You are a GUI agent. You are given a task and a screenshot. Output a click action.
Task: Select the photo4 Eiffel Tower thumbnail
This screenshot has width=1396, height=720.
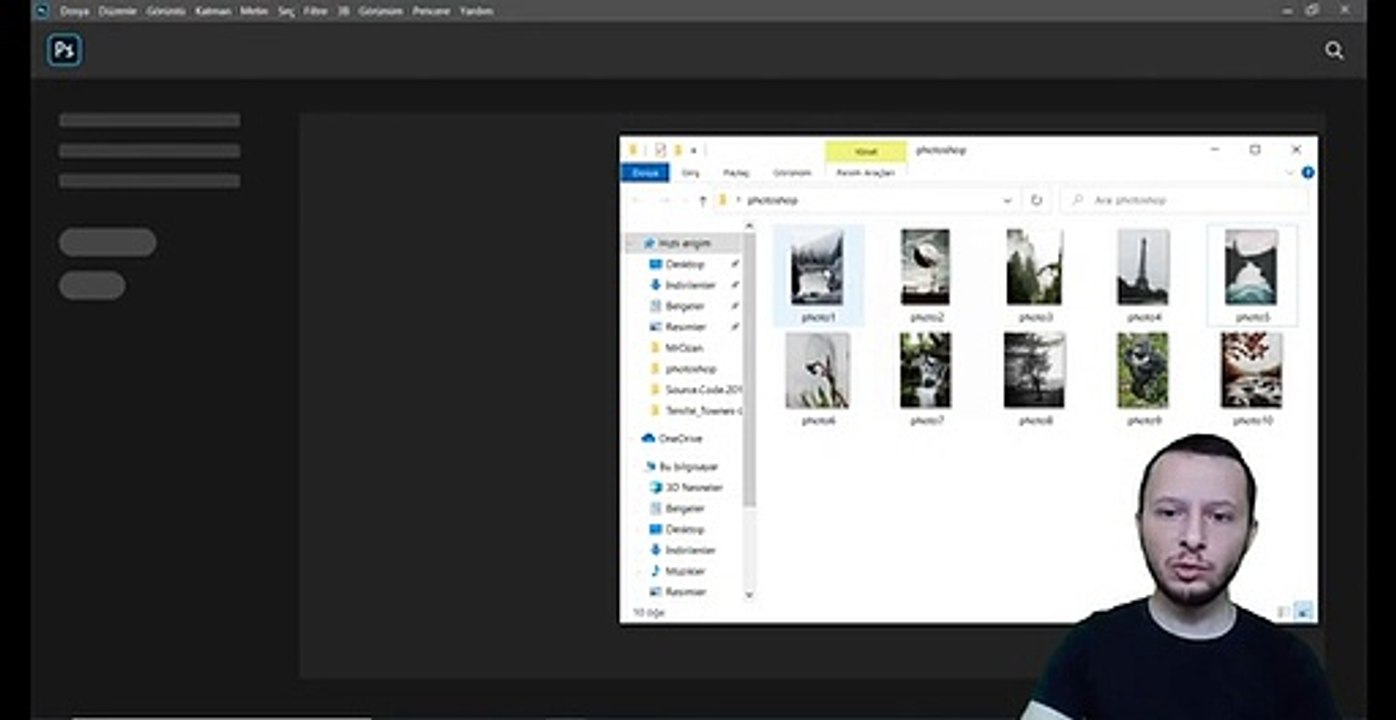pos(1143,267)
